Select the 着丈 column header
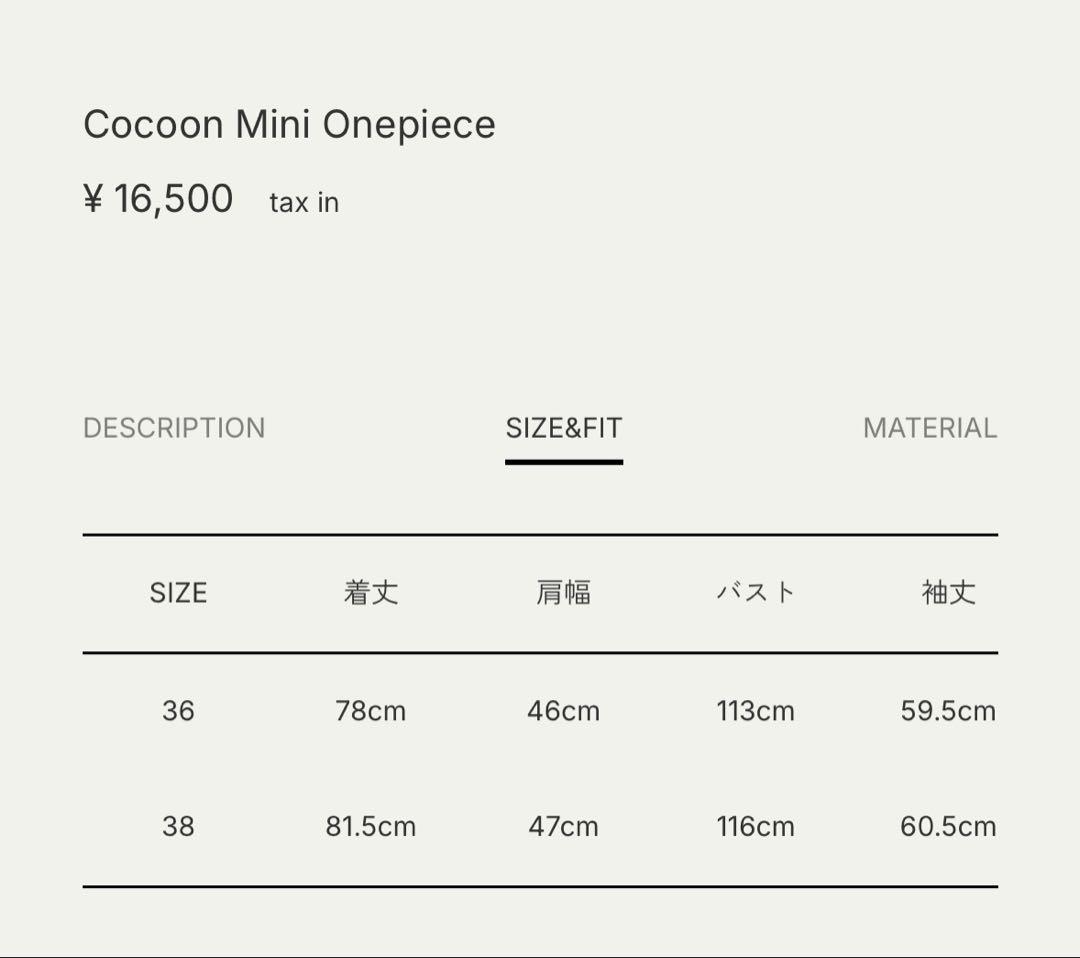The image size is (1080, 958). 371,592
